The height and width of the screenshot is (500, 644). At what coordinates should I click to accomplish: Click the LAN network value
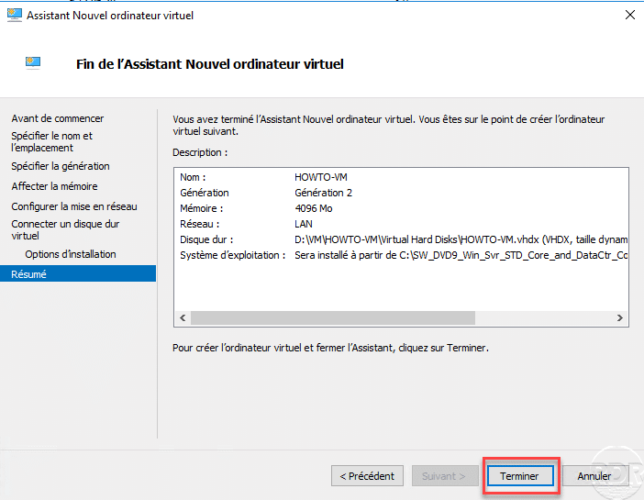pos(304,224)
